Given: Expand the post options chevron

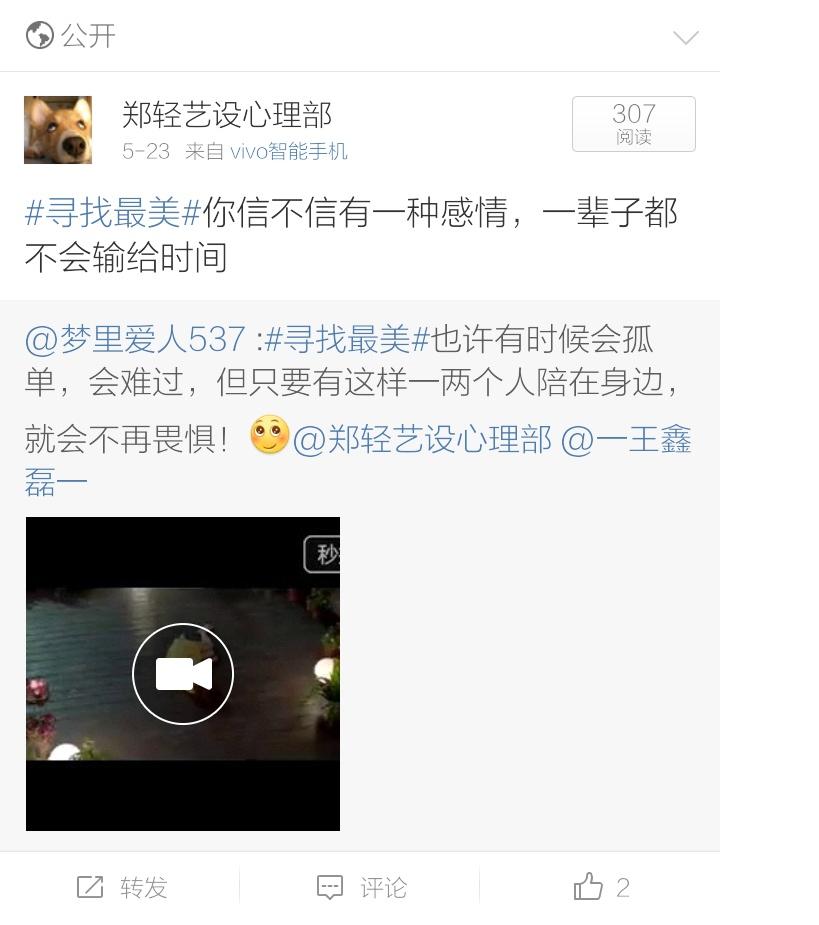Looking at the screenshot, I should pyautogui.click(x=686, y=38).
